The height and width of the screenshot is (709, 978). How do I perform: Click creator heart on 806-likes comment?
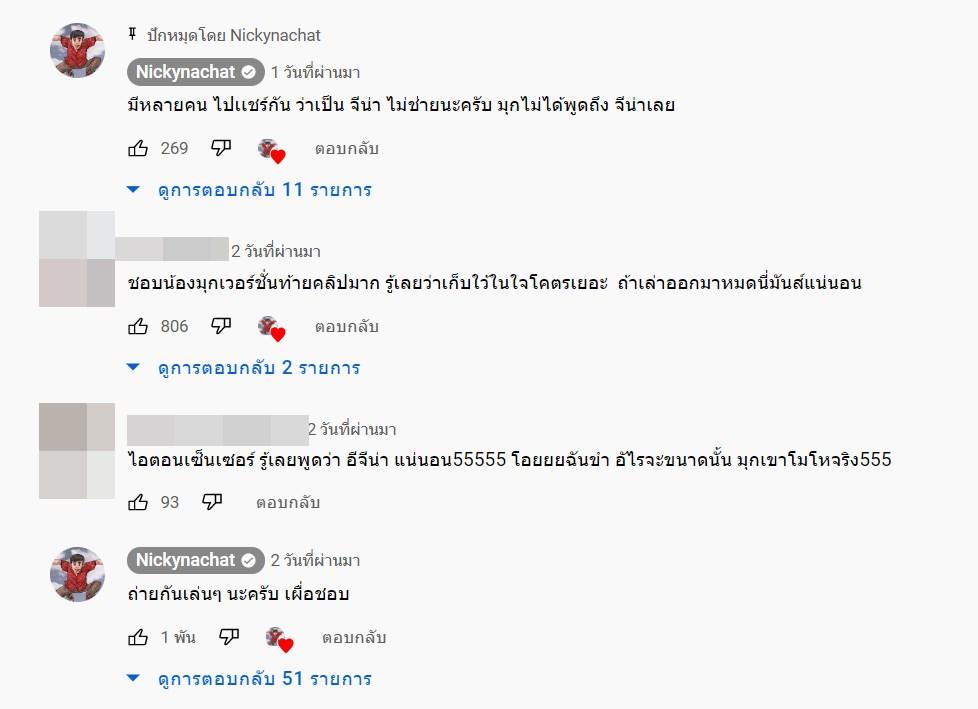click(271, 328)
